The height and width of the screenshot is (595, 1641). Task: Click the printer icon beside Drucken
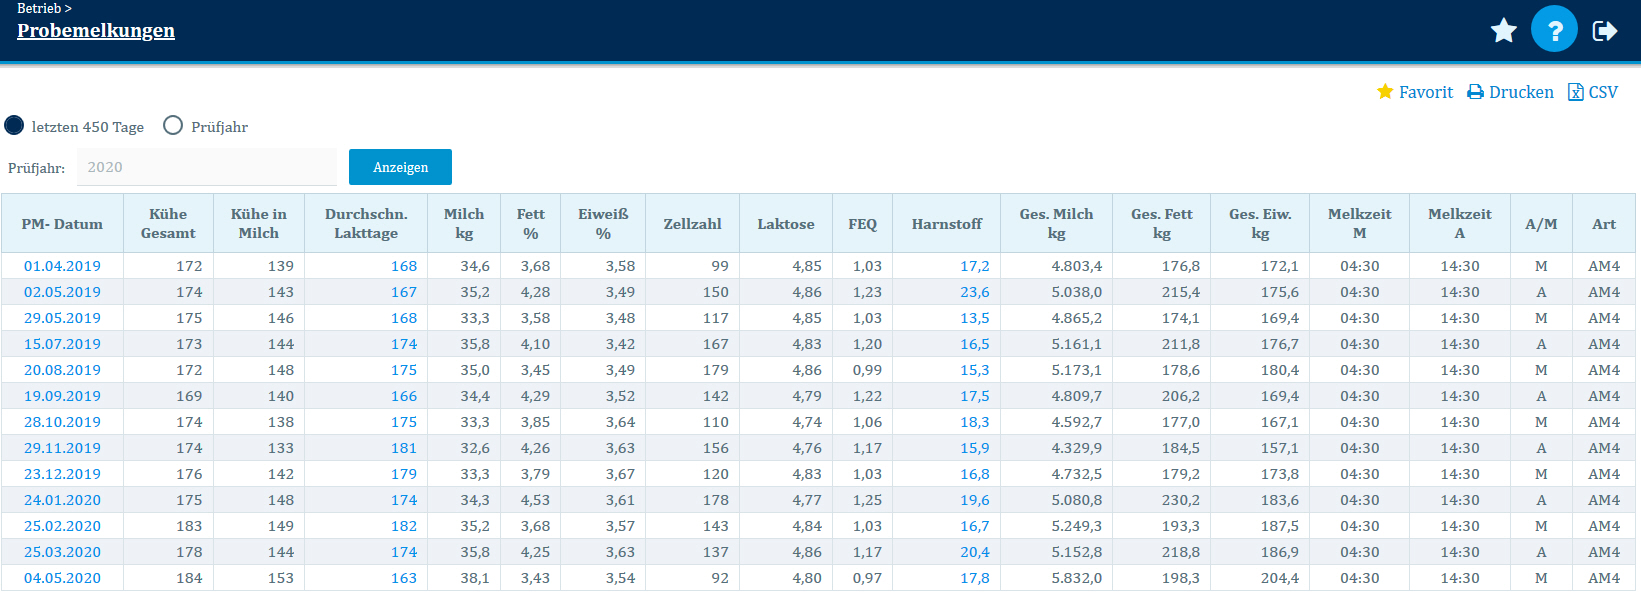click(x=1475, y=92)
